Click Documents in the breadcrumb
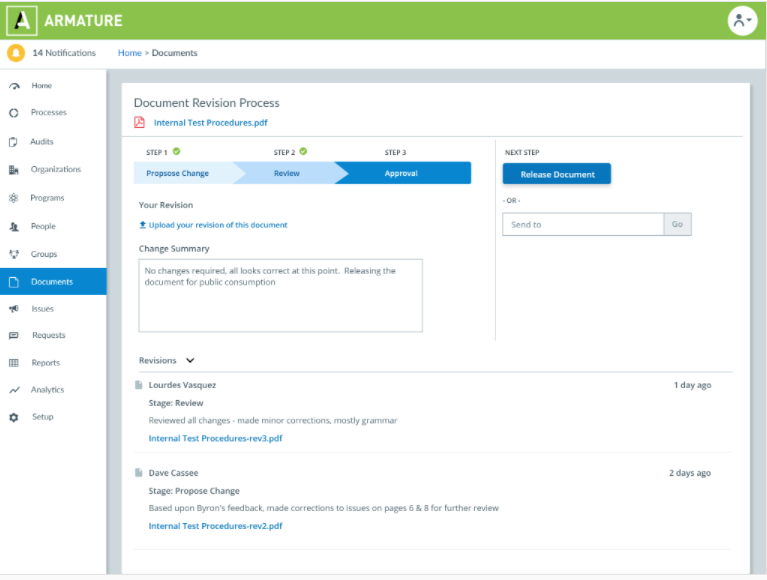Viewport: 767px width, 580px height. tap(174, 53)
